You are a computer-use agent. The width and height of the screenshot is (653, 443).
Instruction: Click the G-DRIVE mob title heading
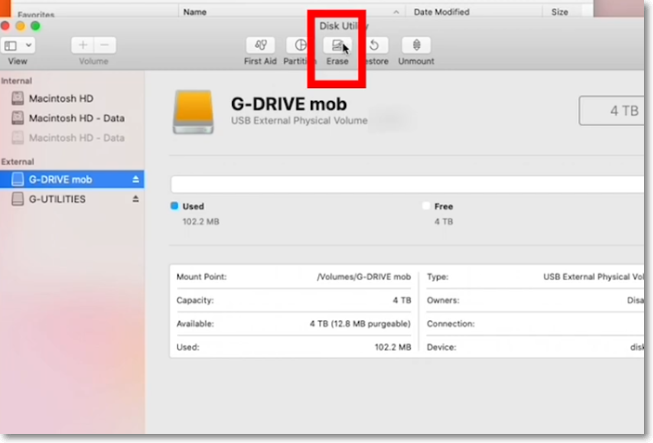click(x=289, y=104)
